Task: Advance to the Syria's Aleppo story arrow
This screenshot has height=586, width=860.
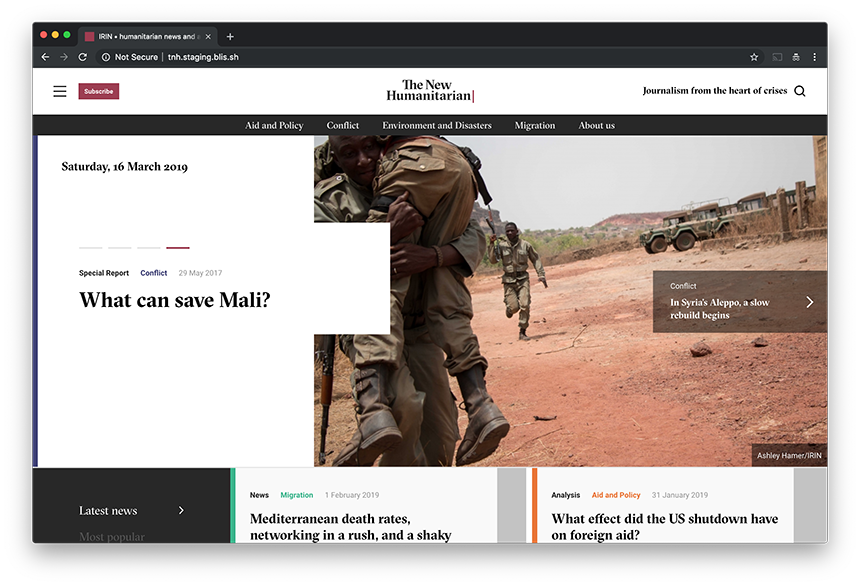Action: (809, 302)
